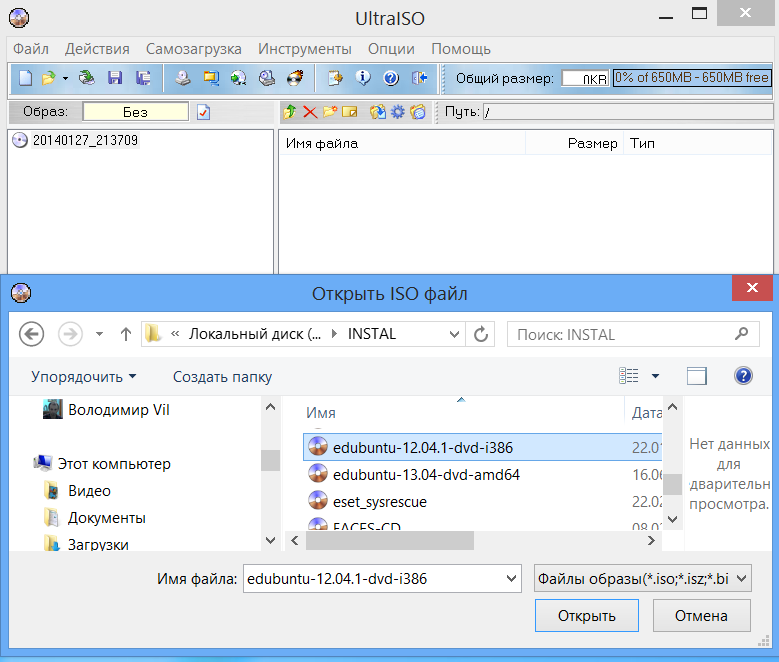Click the Up folder green arrow icon
This screenshot has height=662, width=779.
(290, 112)
